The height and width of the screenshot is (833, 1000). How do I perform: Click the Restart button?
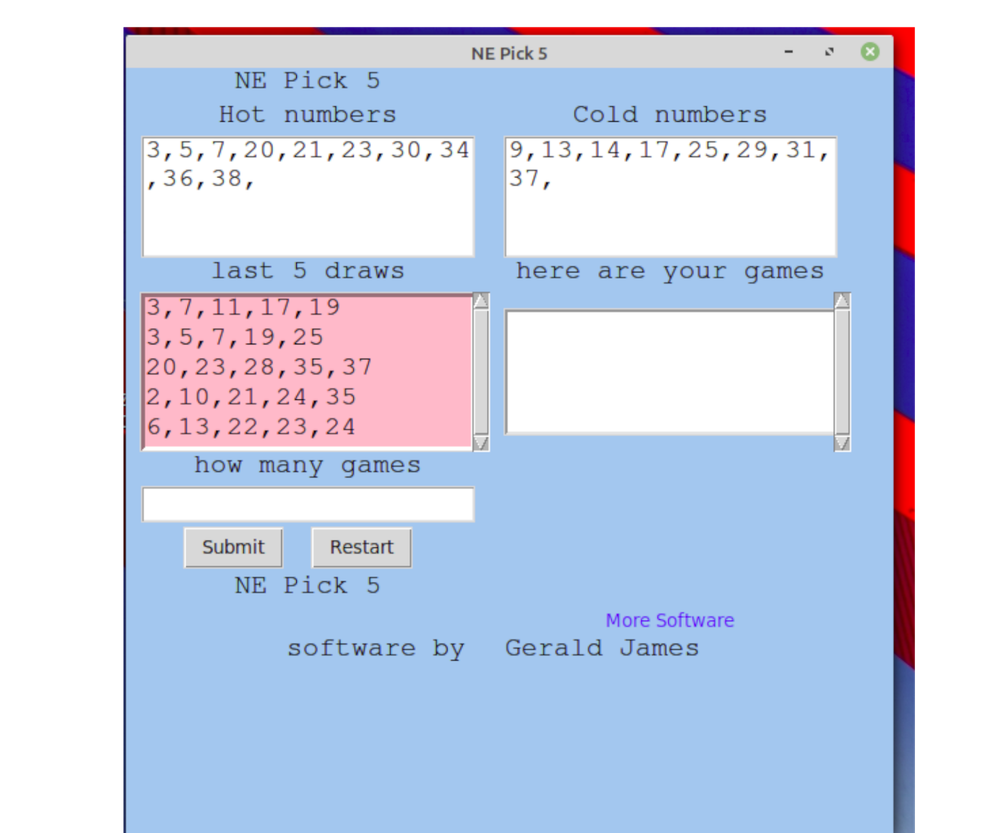click(x=361, y=547)
